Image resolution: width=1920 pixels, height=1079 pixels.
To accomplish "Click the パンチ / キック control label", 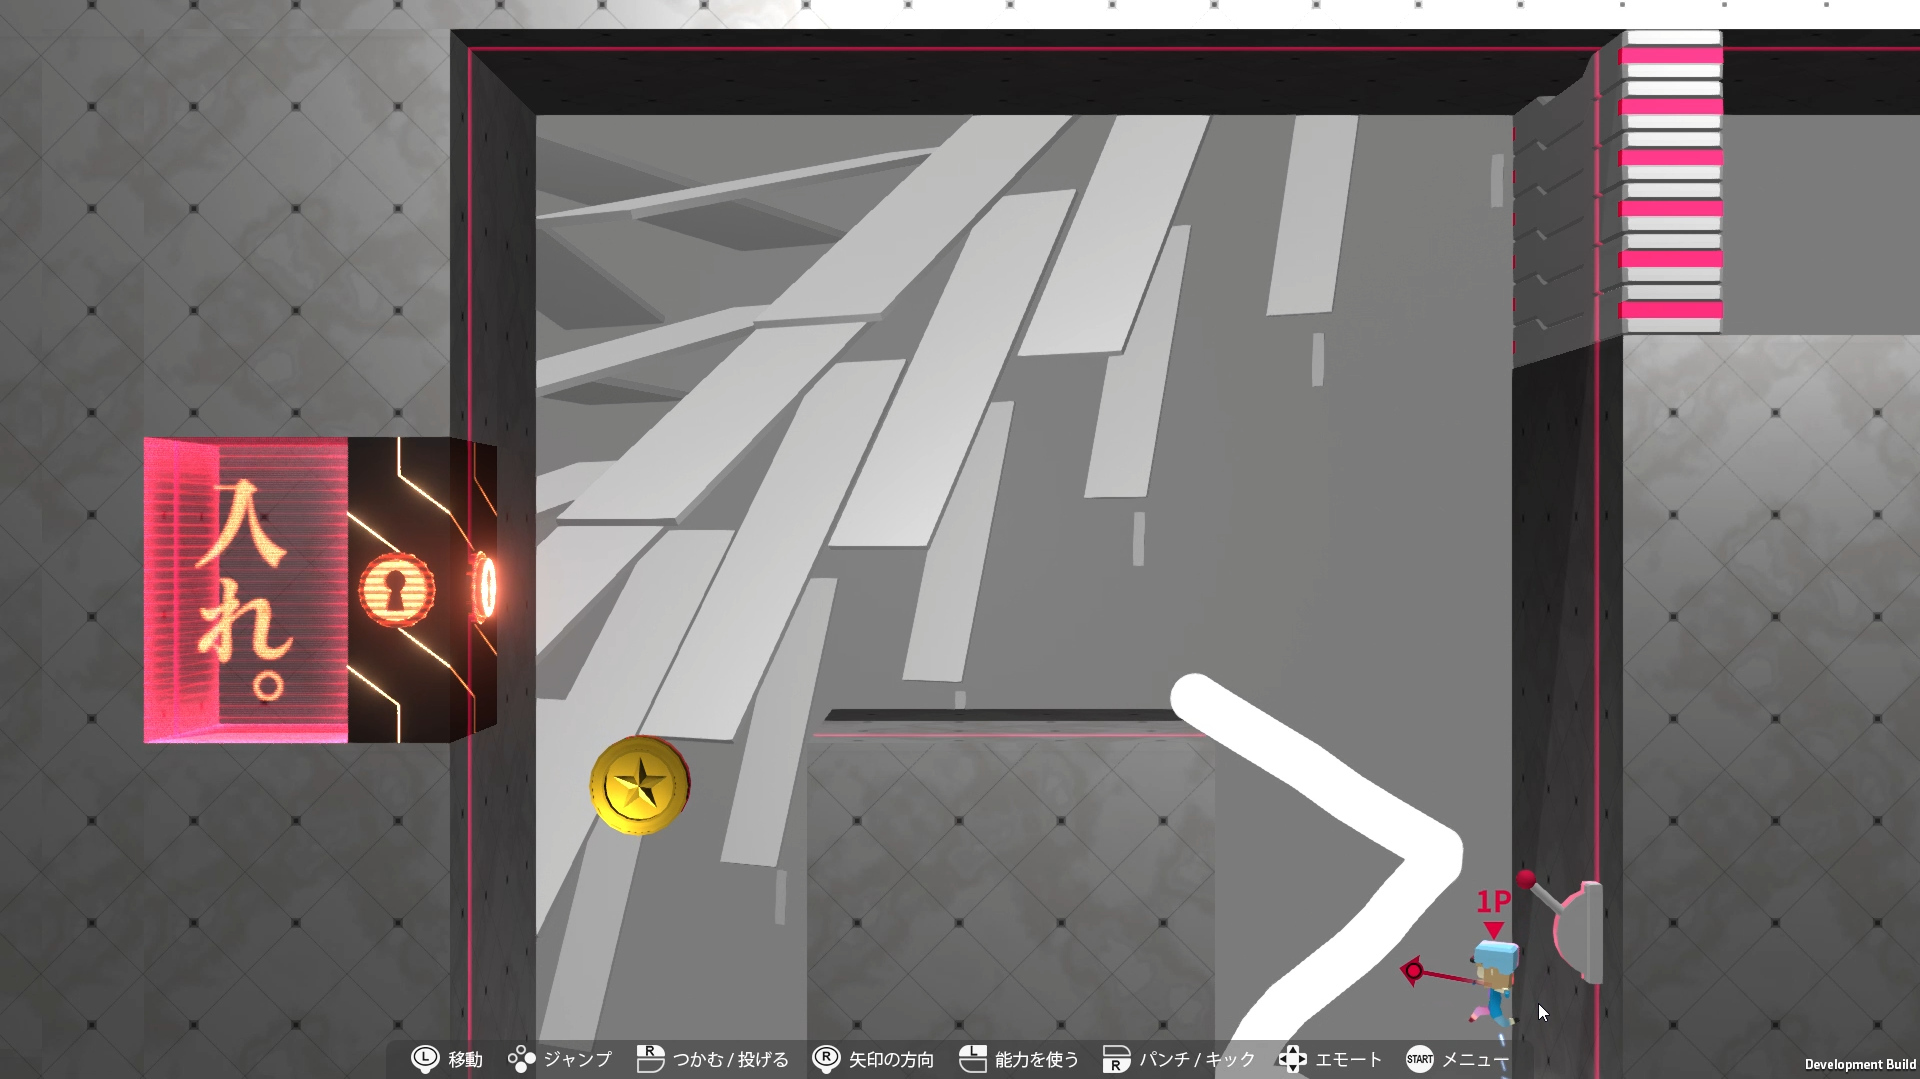I will click(x=1197, y=1060).
